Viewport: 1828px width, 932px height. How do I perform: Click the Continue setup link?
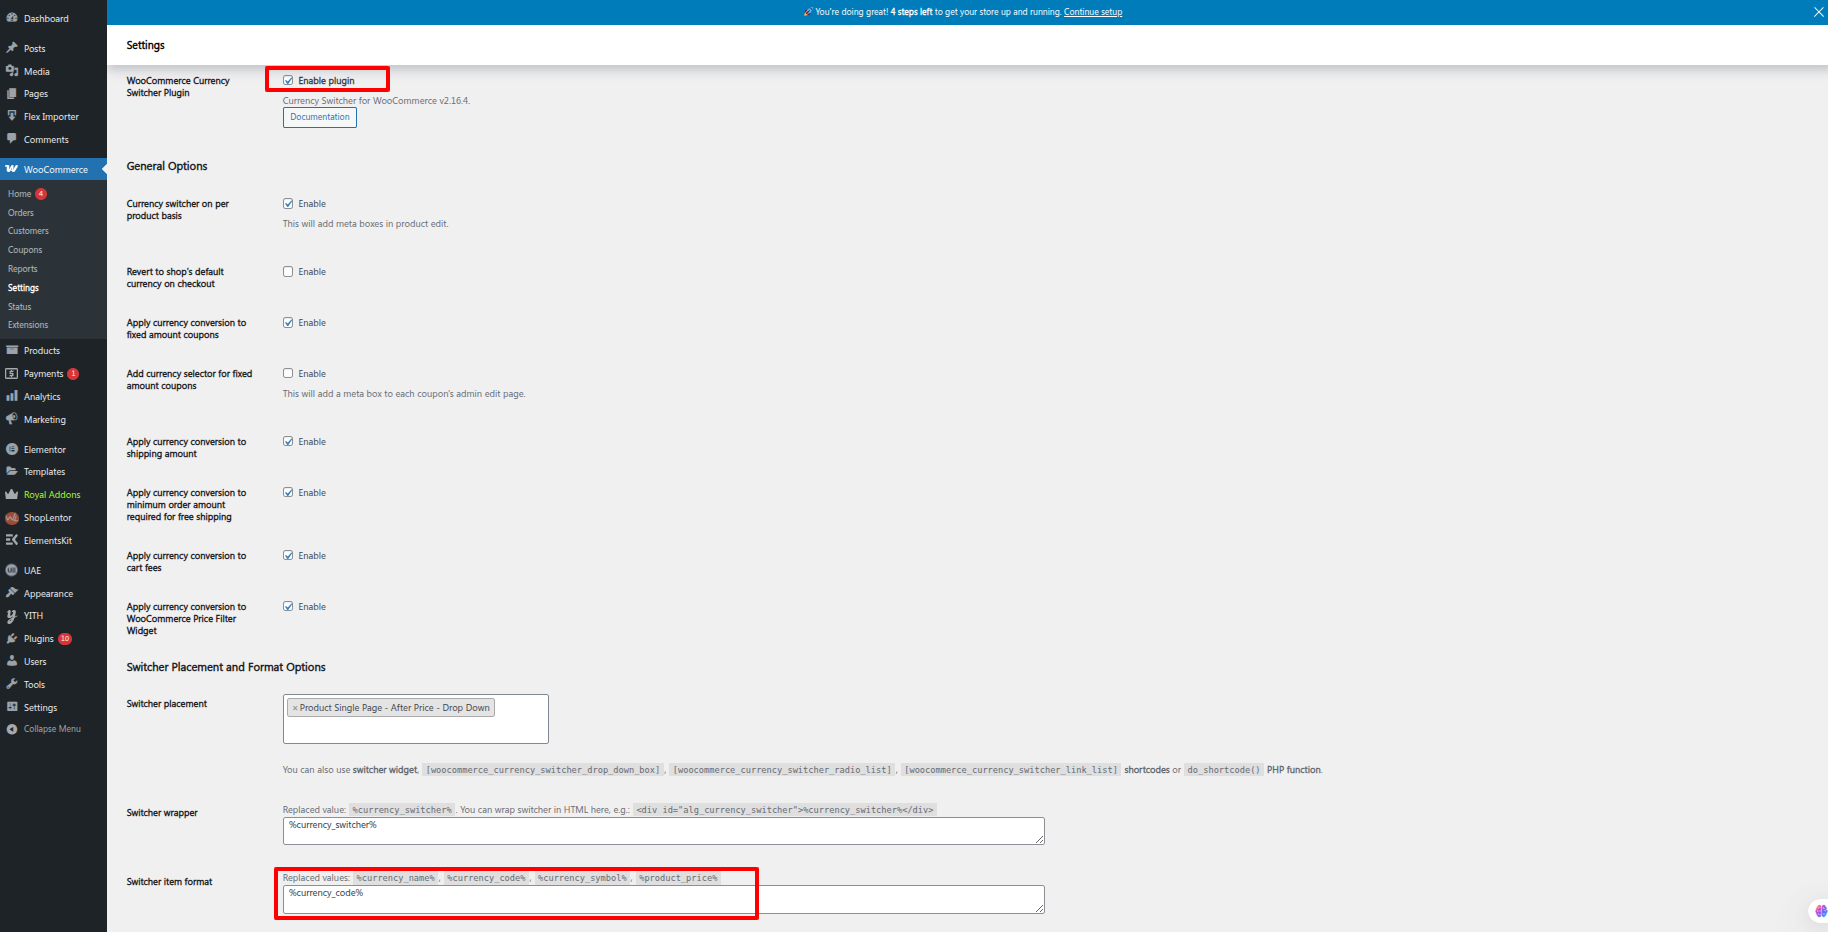coord(1092,12)
